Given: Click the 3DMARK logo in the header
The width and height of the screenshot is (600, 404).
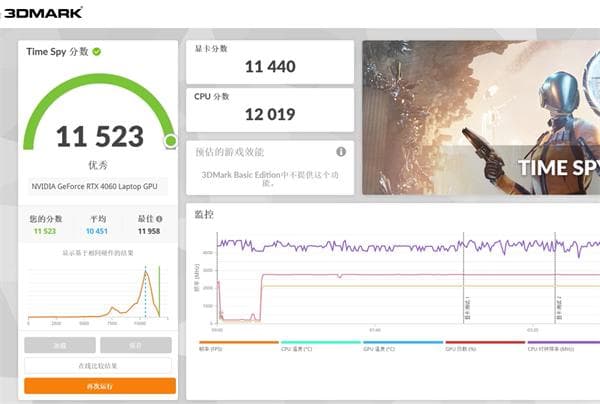Looking at the screenshot, I should (x=42, y=13).
